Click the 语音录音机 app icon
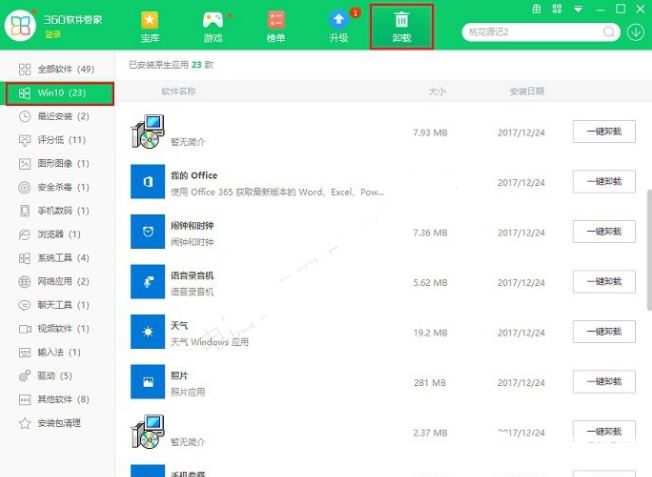This screenshot has height=477, width=652. point(148,282)
